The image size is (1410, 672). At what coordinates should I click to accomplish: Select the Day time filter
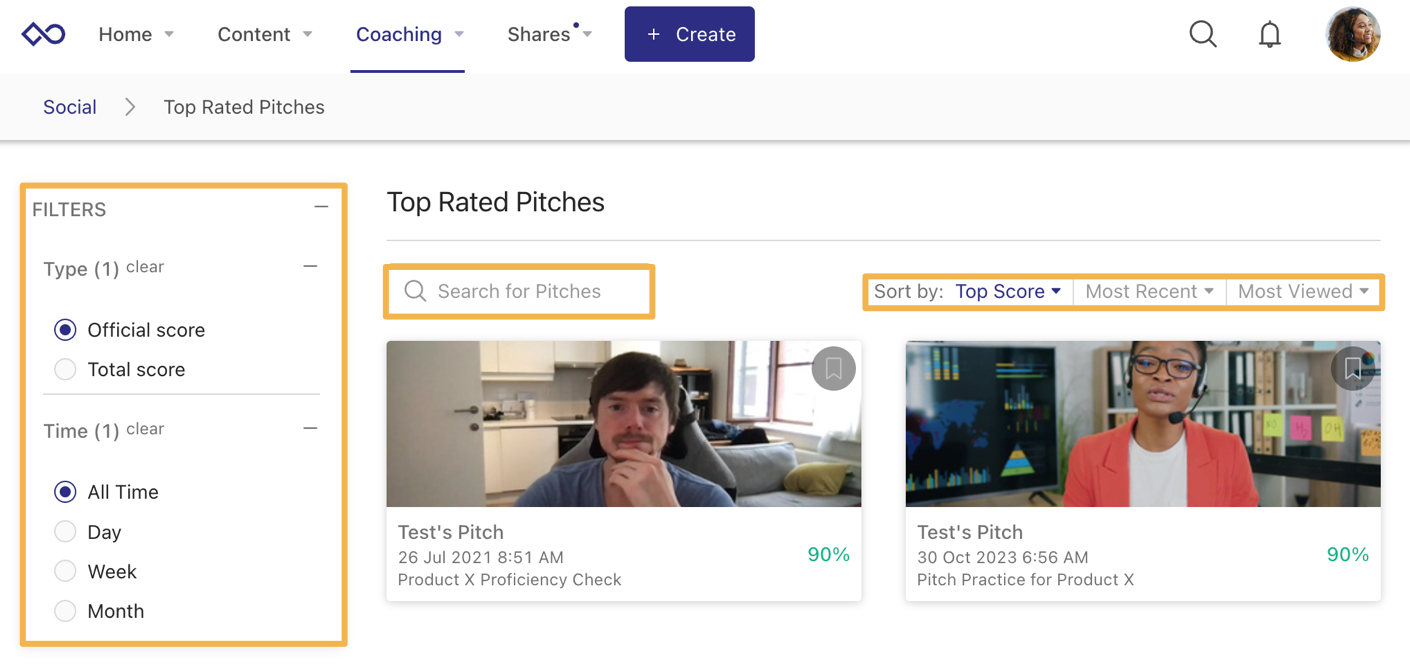(65, 532)
